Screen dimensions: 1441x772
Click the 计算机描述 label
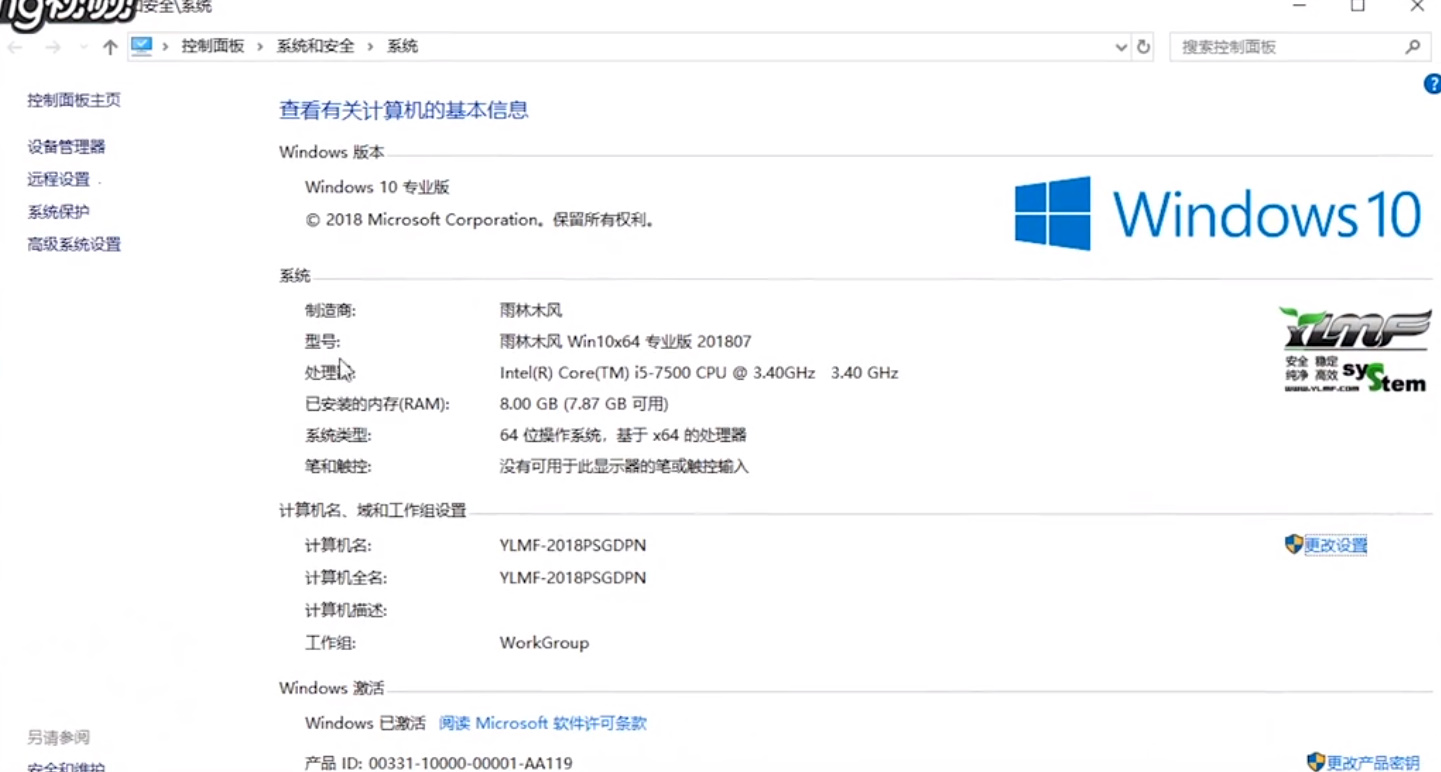pos(346,610)
